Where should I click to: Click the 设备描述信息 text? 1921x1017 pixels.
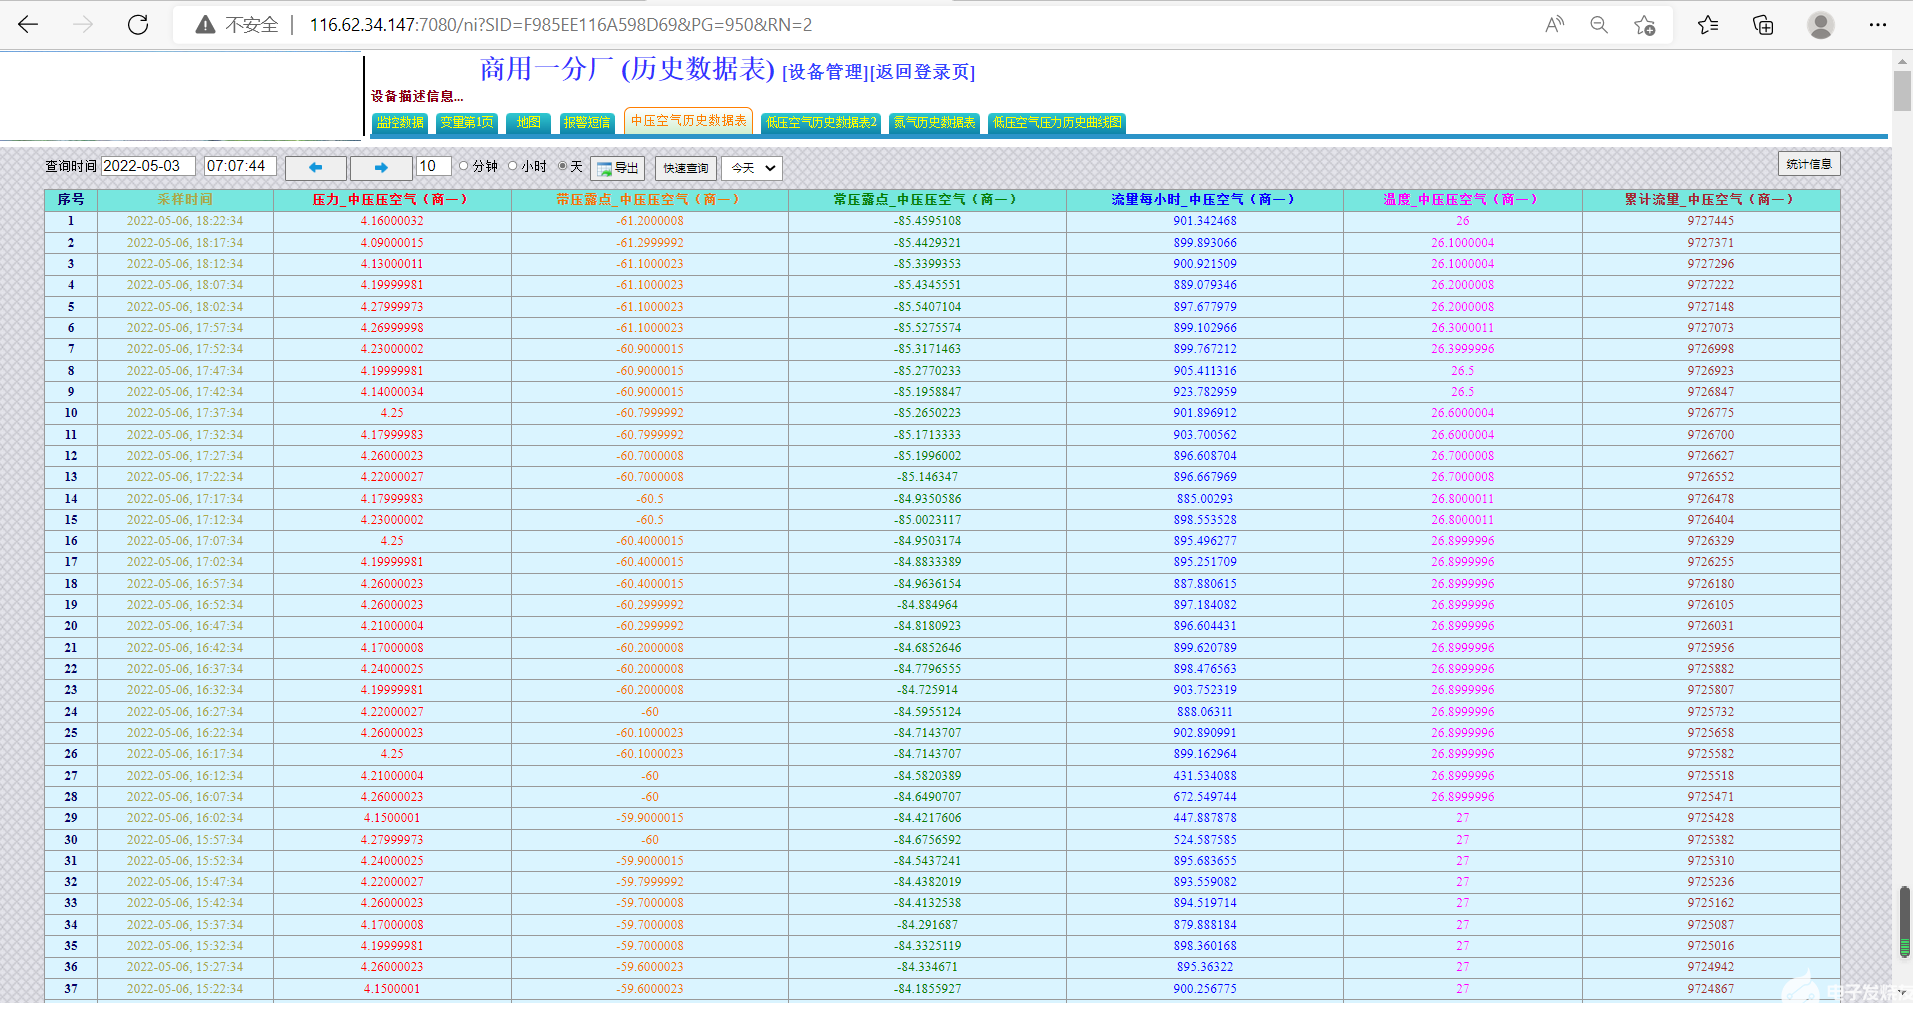pyautogui.click(x=417, y=96)
